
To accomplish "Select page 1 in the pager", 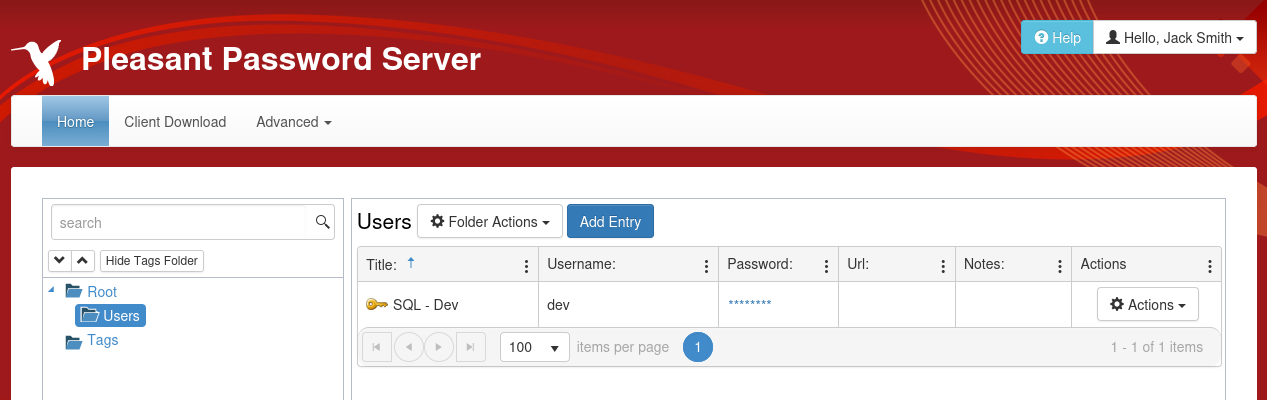I will click(x=698, y=347).
